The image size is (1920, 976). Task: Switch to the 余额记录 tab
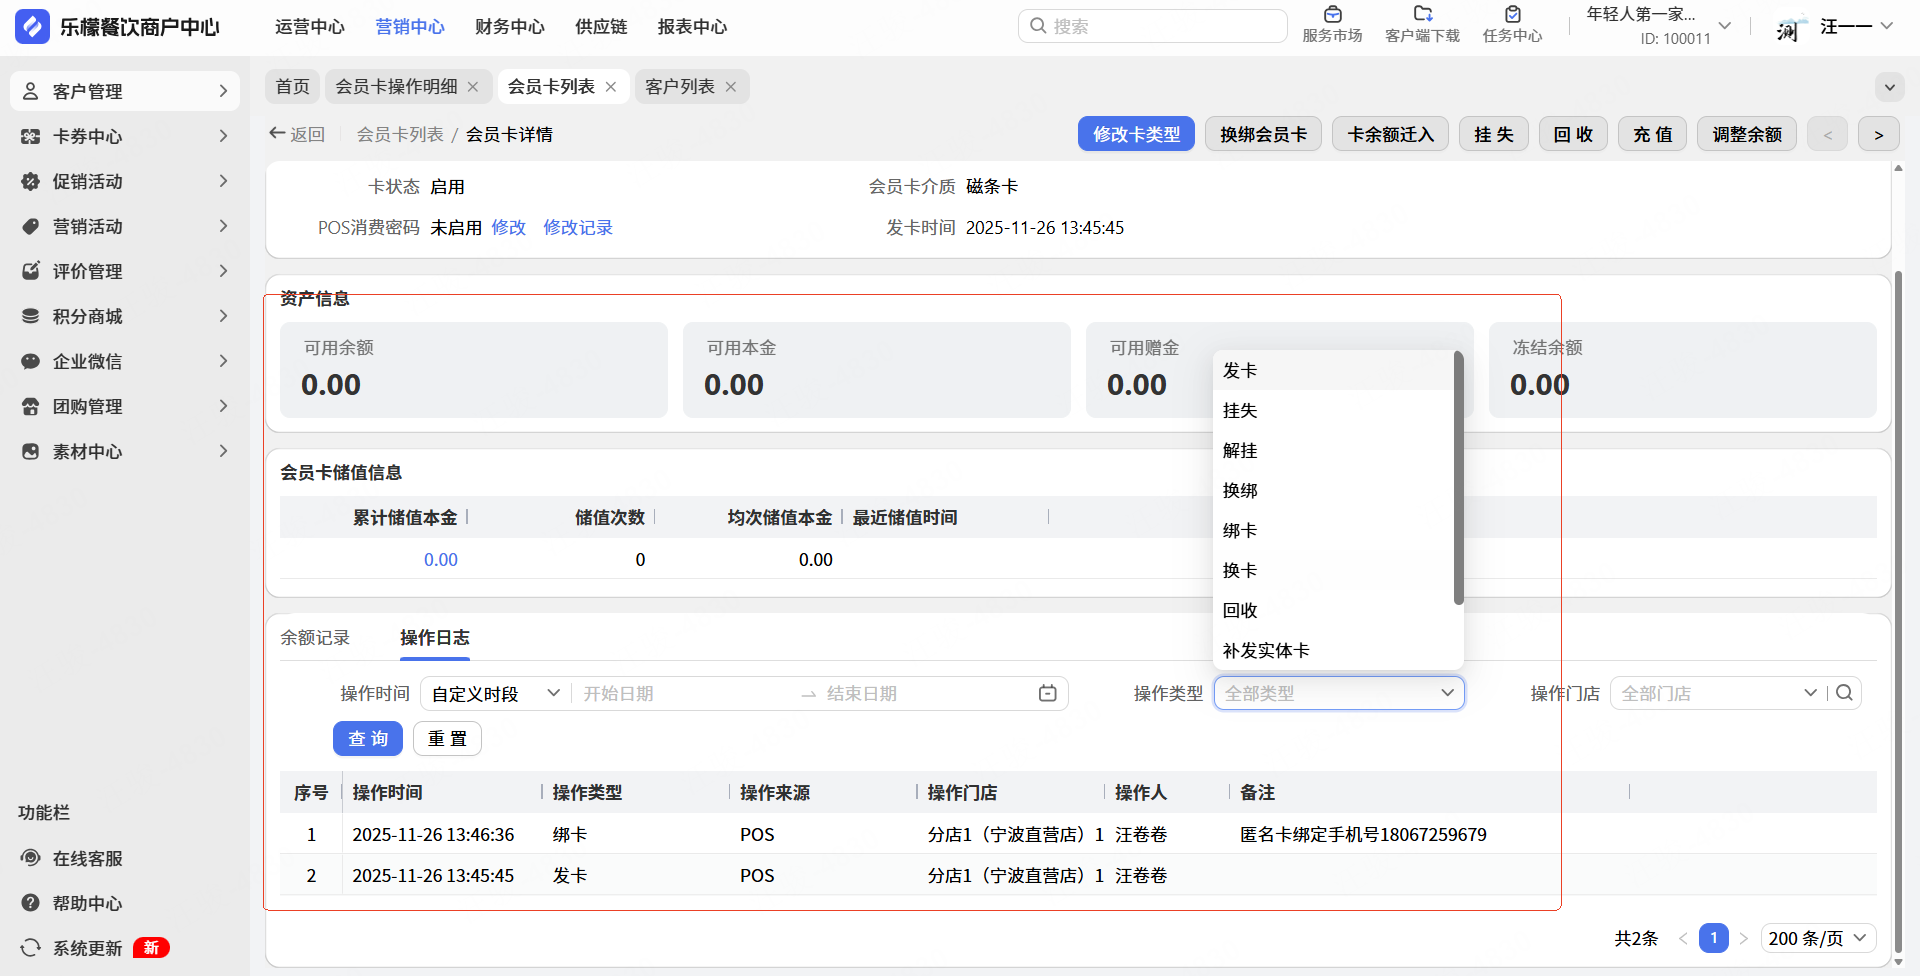point(315,638)
